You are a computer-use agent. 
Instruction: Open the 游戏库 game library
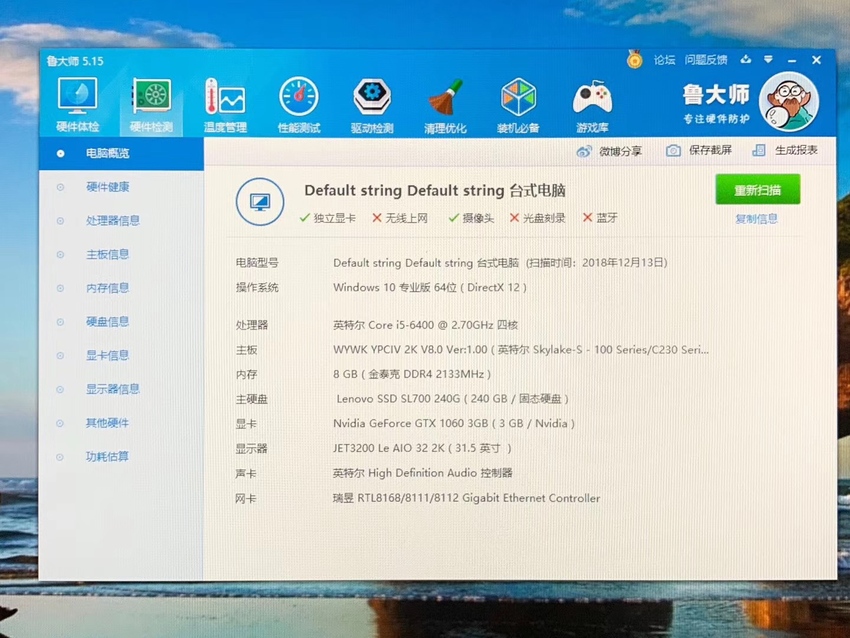(x=592, y=105)
